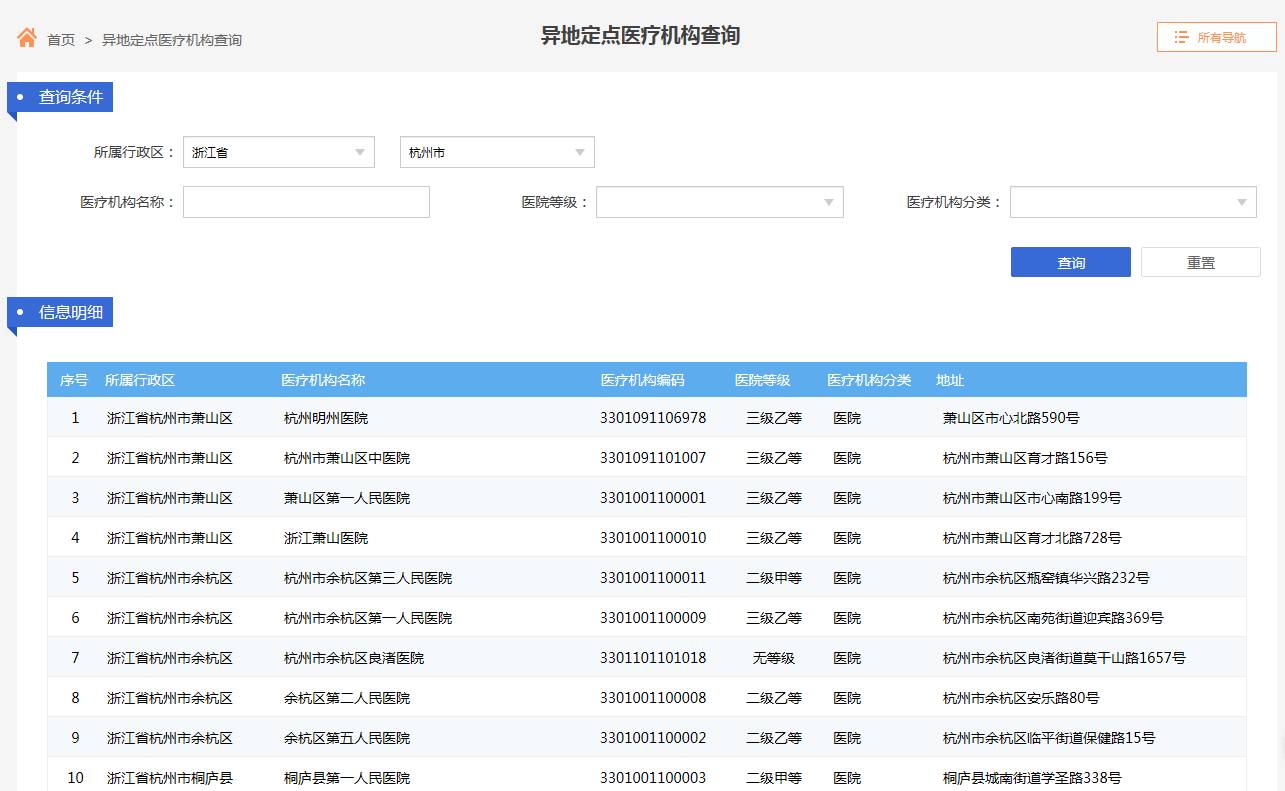Focus the 医疗机构名称 input field
Image resolution: width=1285 pixels, height=791 pixels.
(306, 202)
